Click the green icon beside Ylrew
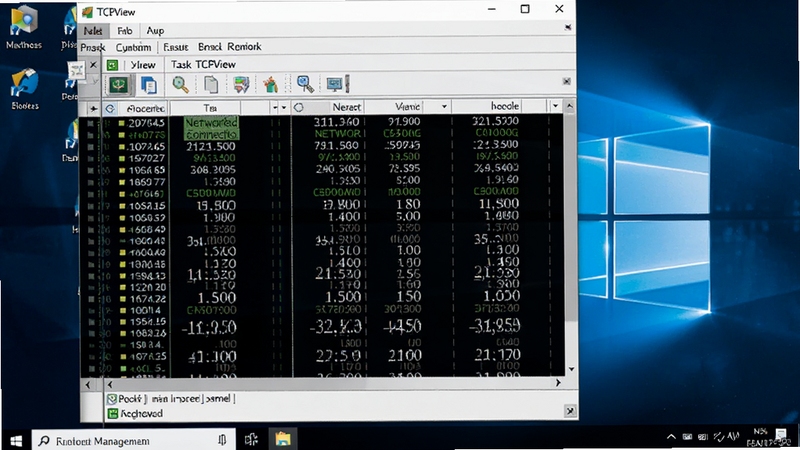The image size is (800, 450). (x=112, y=65)
